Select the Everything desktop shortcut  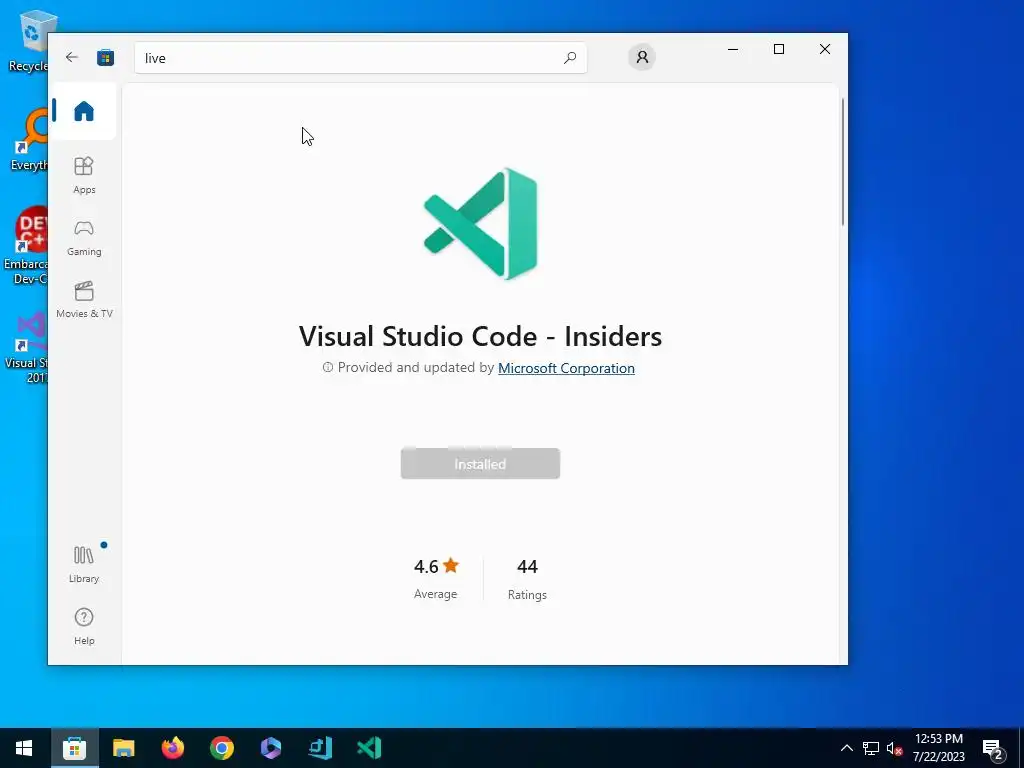(29, 140)
